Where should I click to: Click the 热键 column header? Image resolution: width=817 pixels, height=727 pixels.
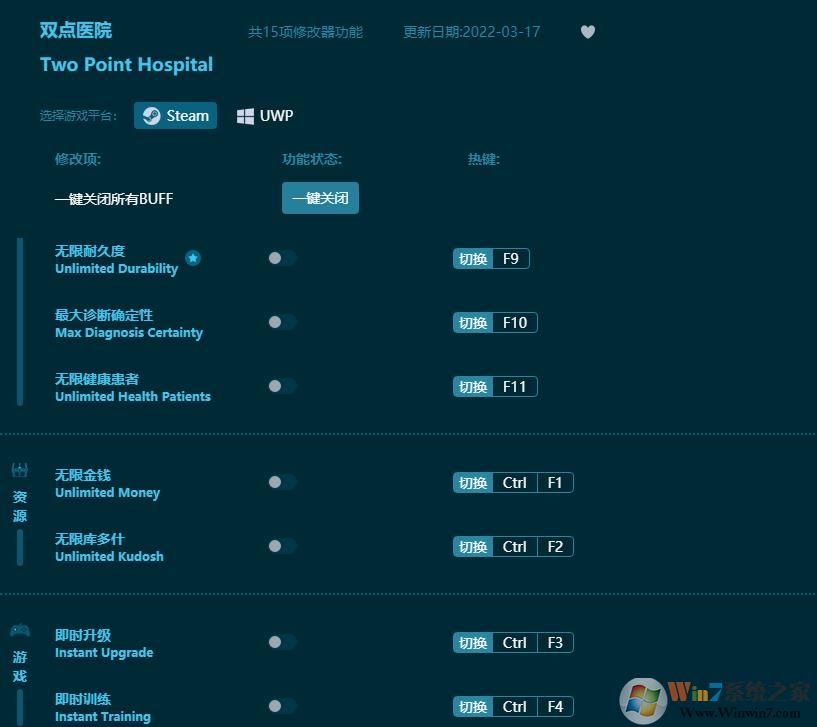(484, 159)
